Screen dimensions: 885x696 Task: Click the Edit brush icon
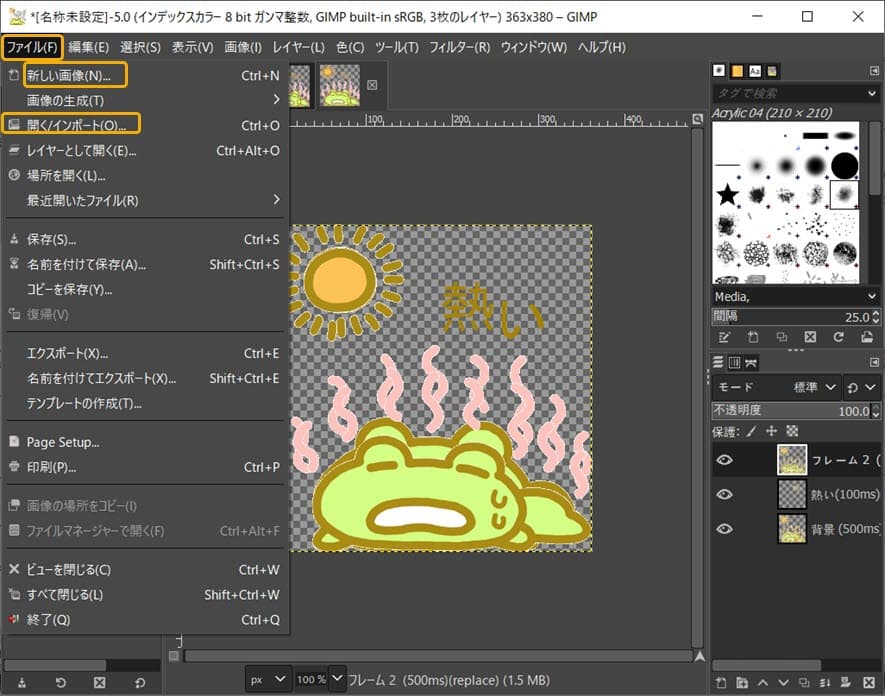point(723,338)
